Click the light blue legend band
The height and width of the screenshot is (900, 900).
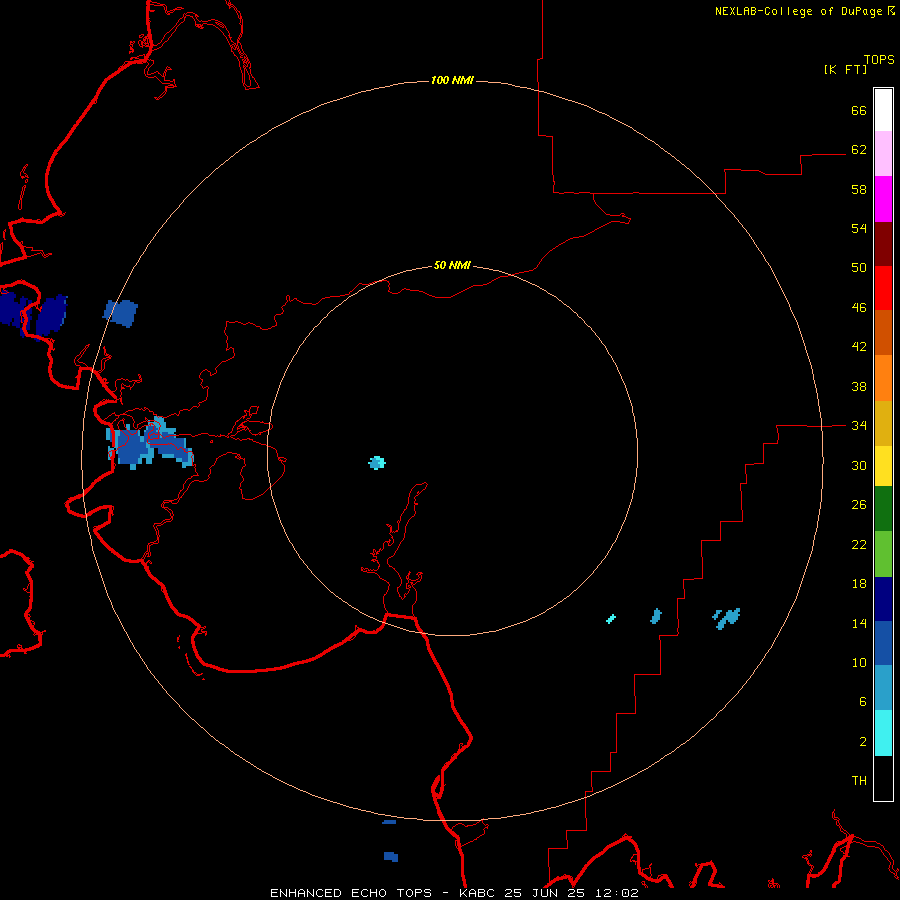[883, 688]
